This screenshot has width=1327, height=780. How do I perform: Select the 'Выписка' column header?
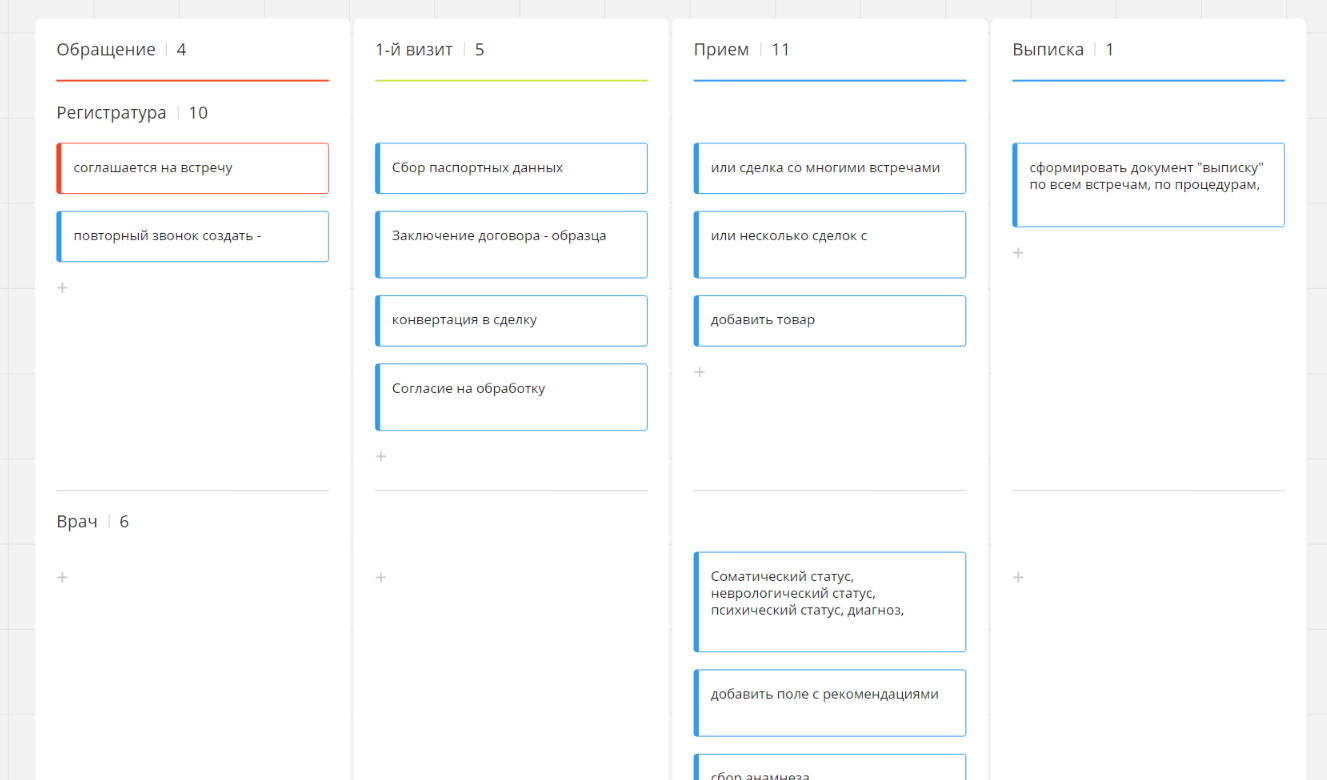pyautogui.click(x=1048, y=49)
